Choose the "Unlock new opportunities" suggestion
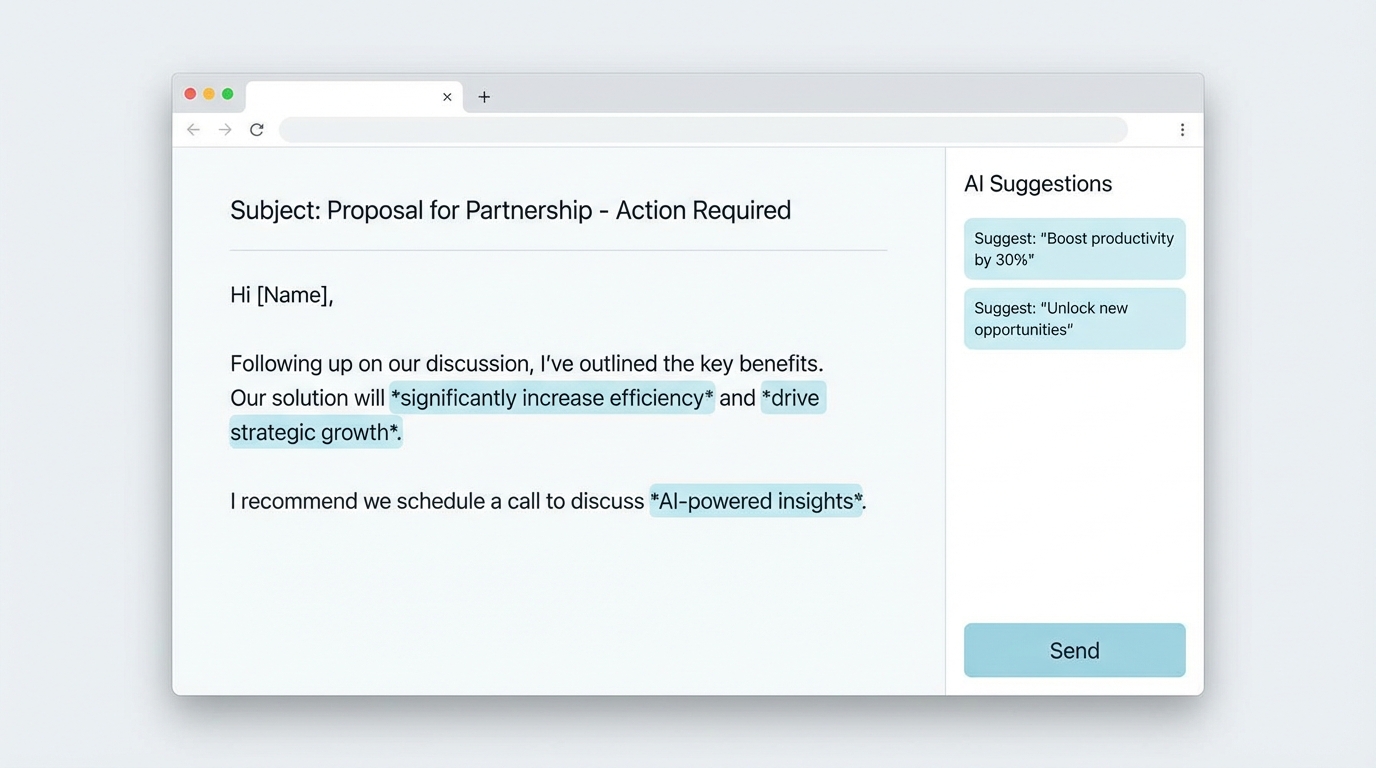The width and height of the screenshot is (1376, 768). pos(1074,319)
